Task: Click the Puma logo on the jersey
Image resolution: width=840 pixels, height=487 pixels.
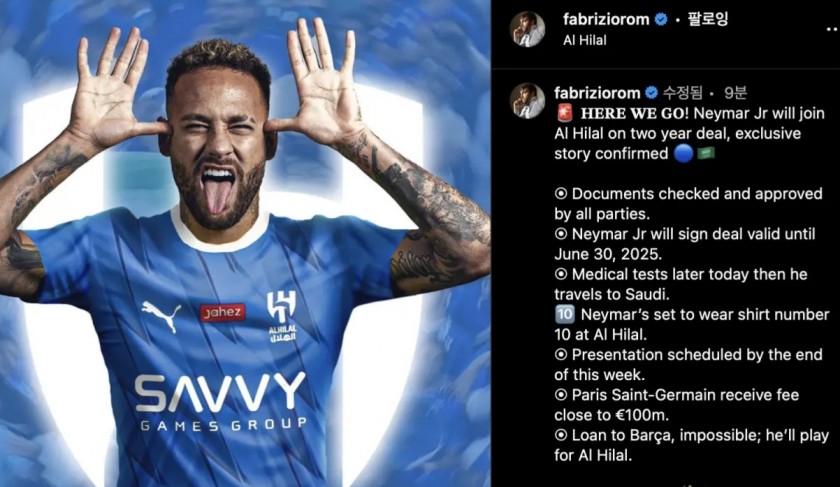Action: pos(161,316)
